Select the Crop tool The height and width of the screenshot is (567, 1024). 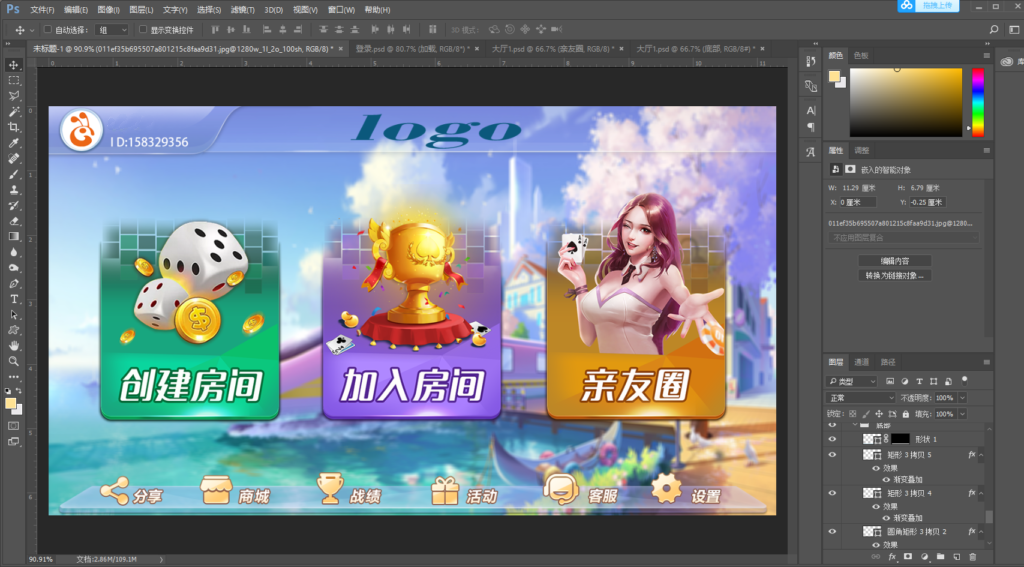pos(14,127)
